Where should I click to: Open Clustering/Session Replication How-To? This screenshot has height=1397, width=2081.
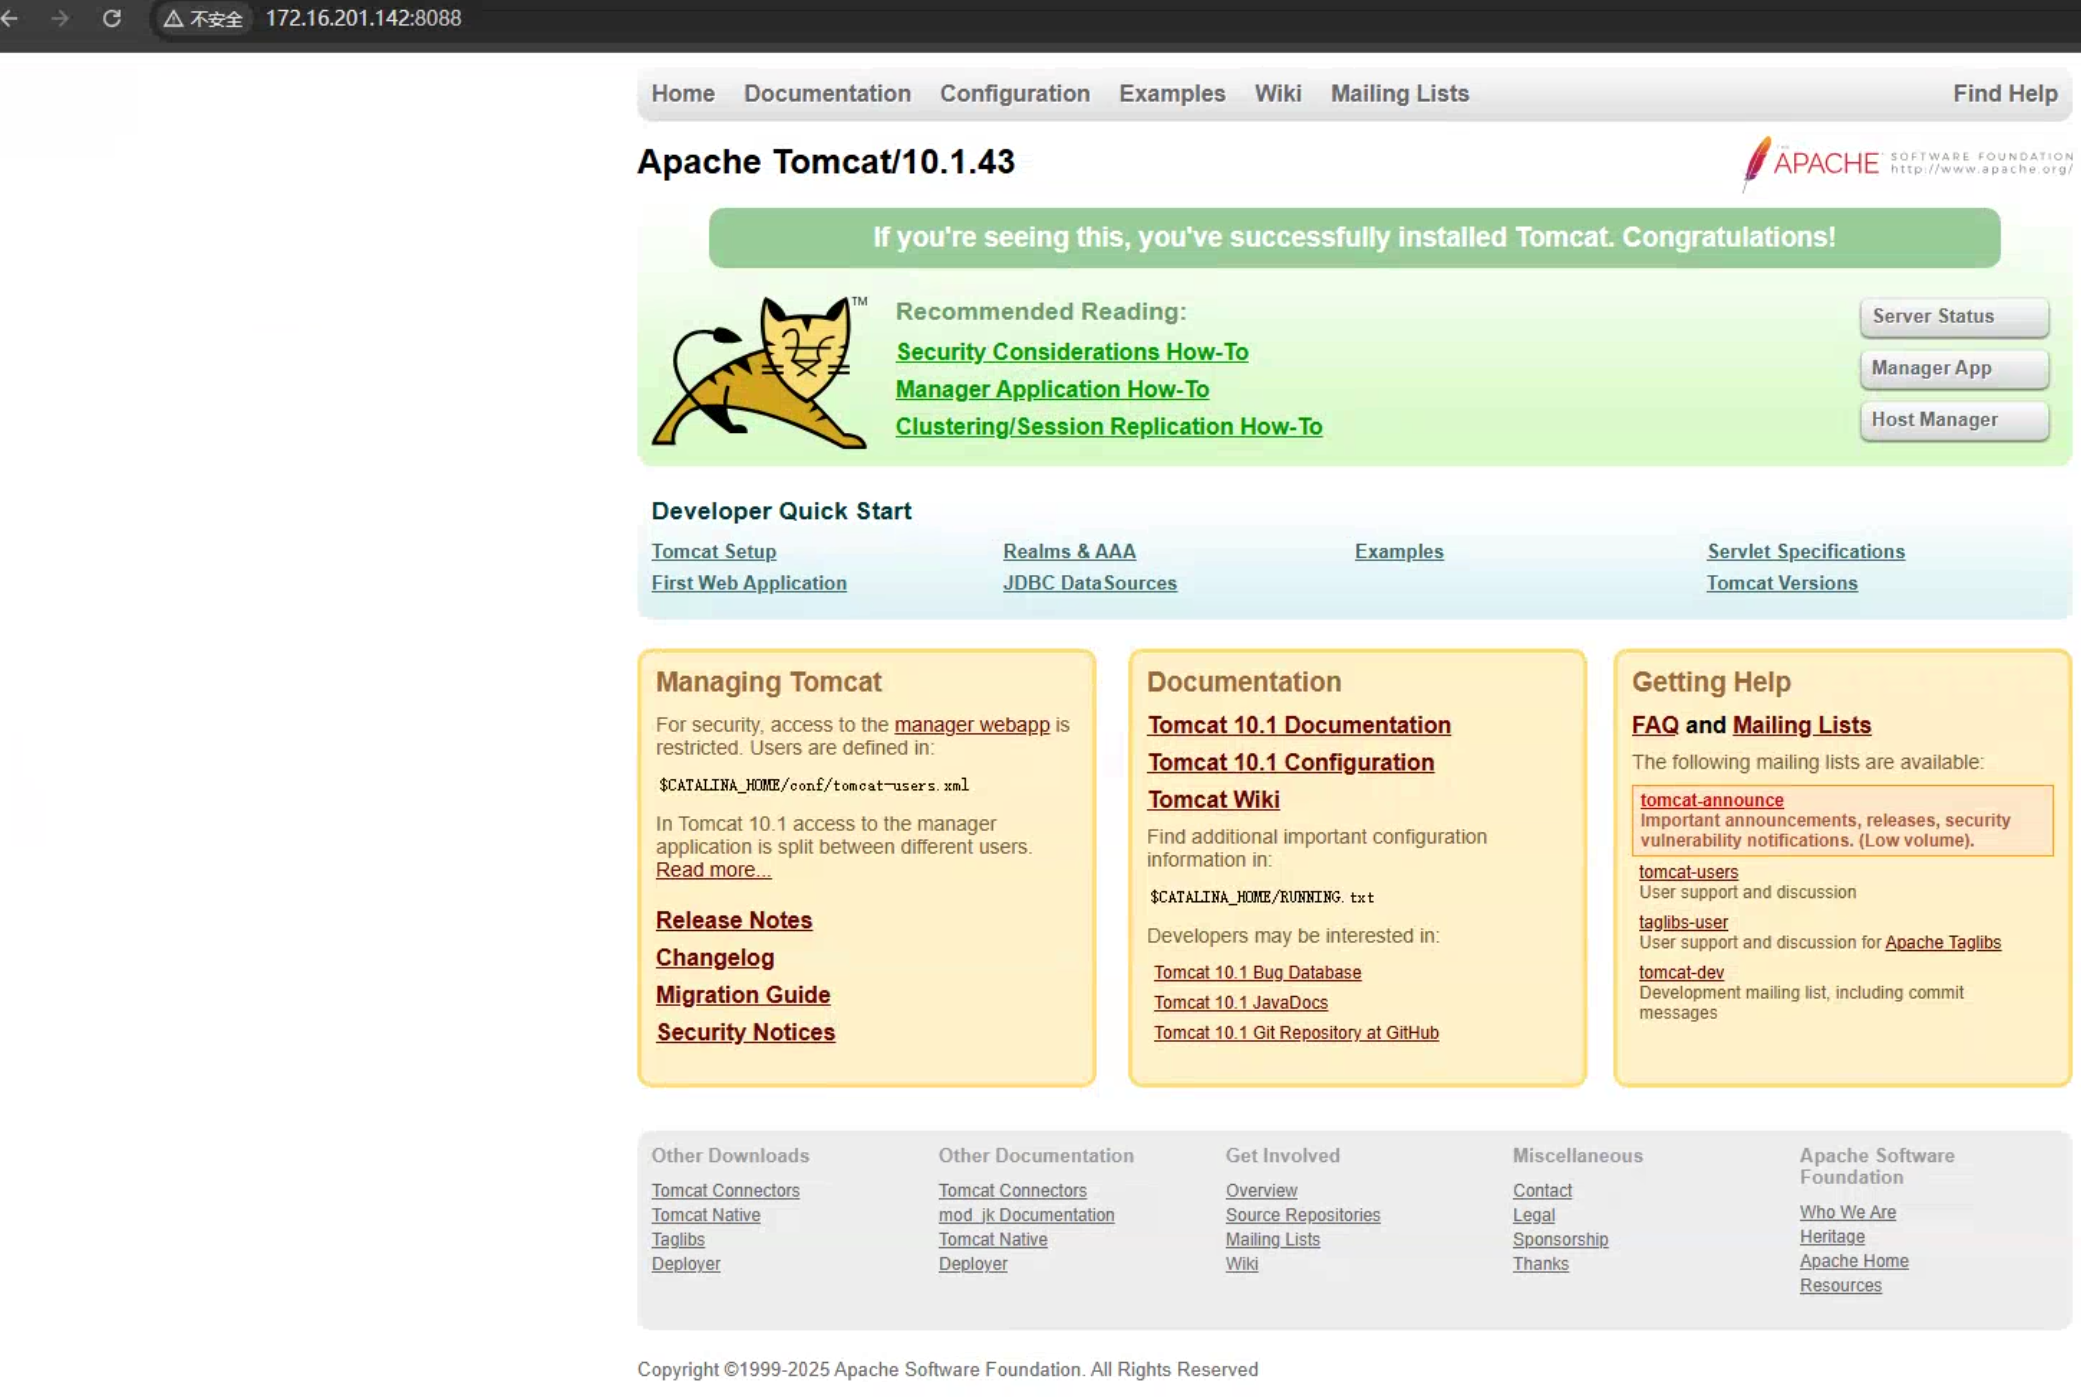[x=1109, y=426]
